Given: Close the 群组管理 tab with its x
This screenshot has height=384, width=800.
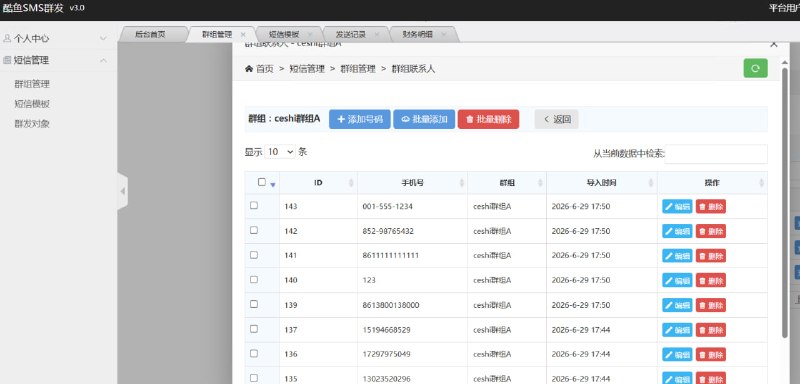Looking at the screenshot, I should [x=243, y=35].
